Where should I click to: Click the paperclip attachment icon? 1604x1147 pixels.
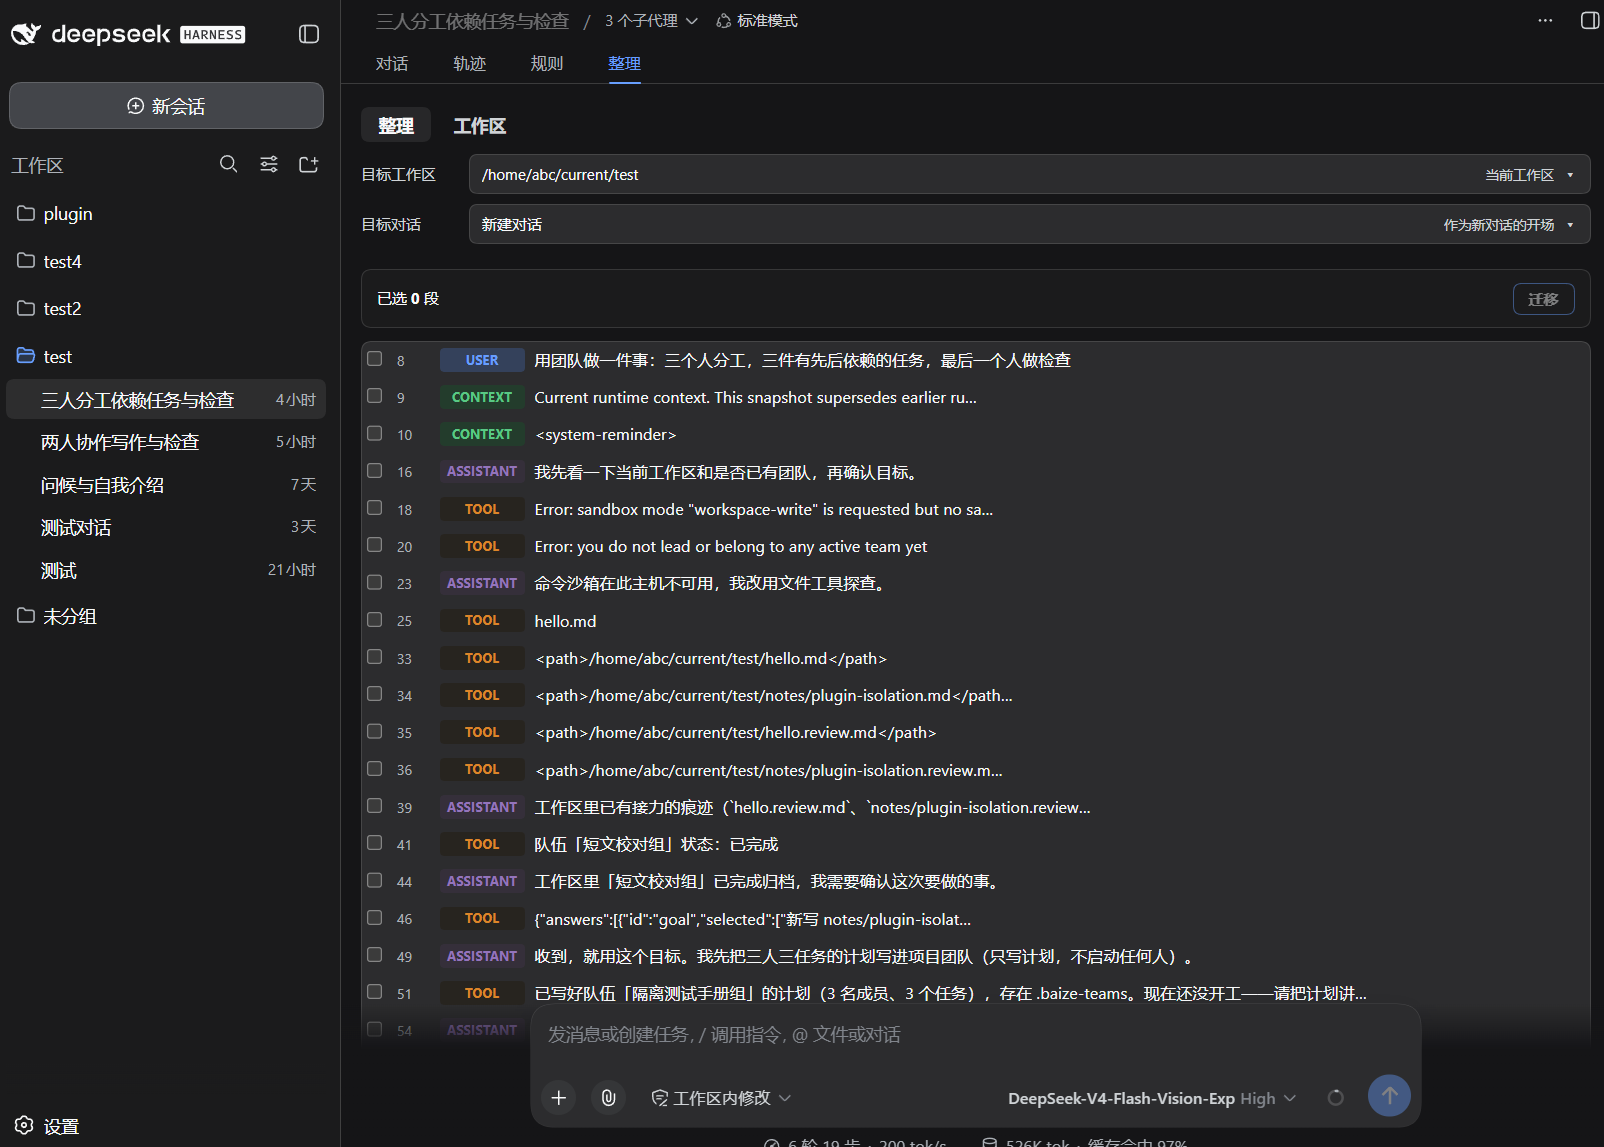tap(608, 1097)
